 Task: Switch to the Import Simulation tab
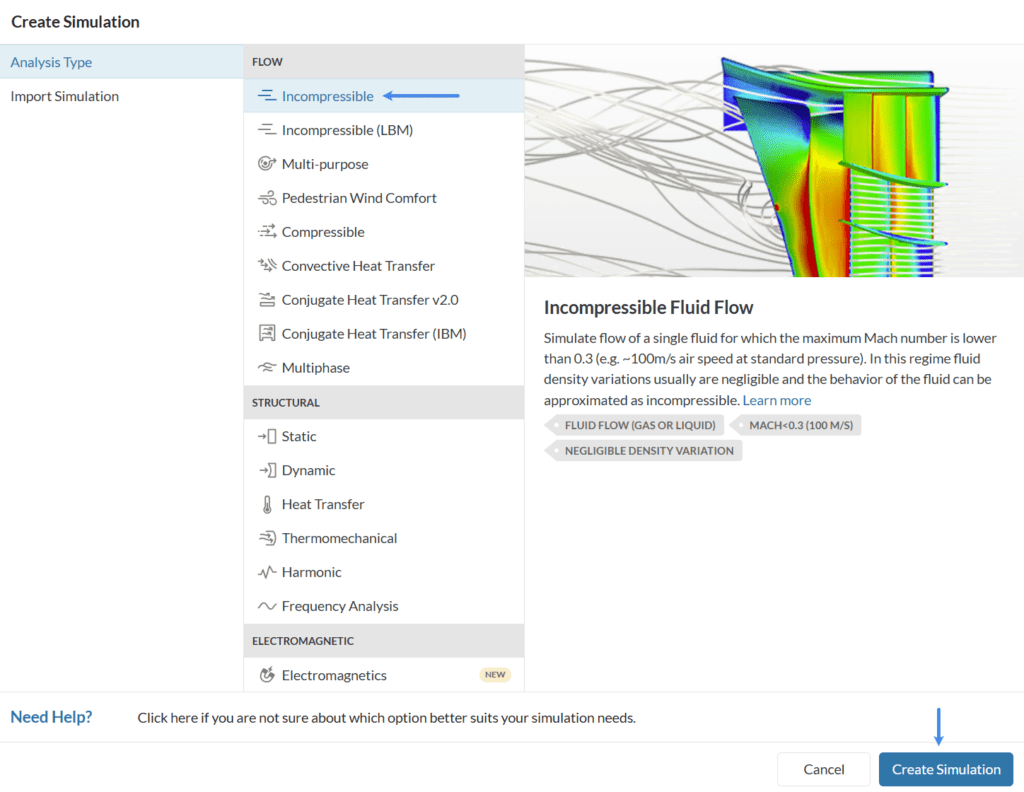tap(65, 95)
